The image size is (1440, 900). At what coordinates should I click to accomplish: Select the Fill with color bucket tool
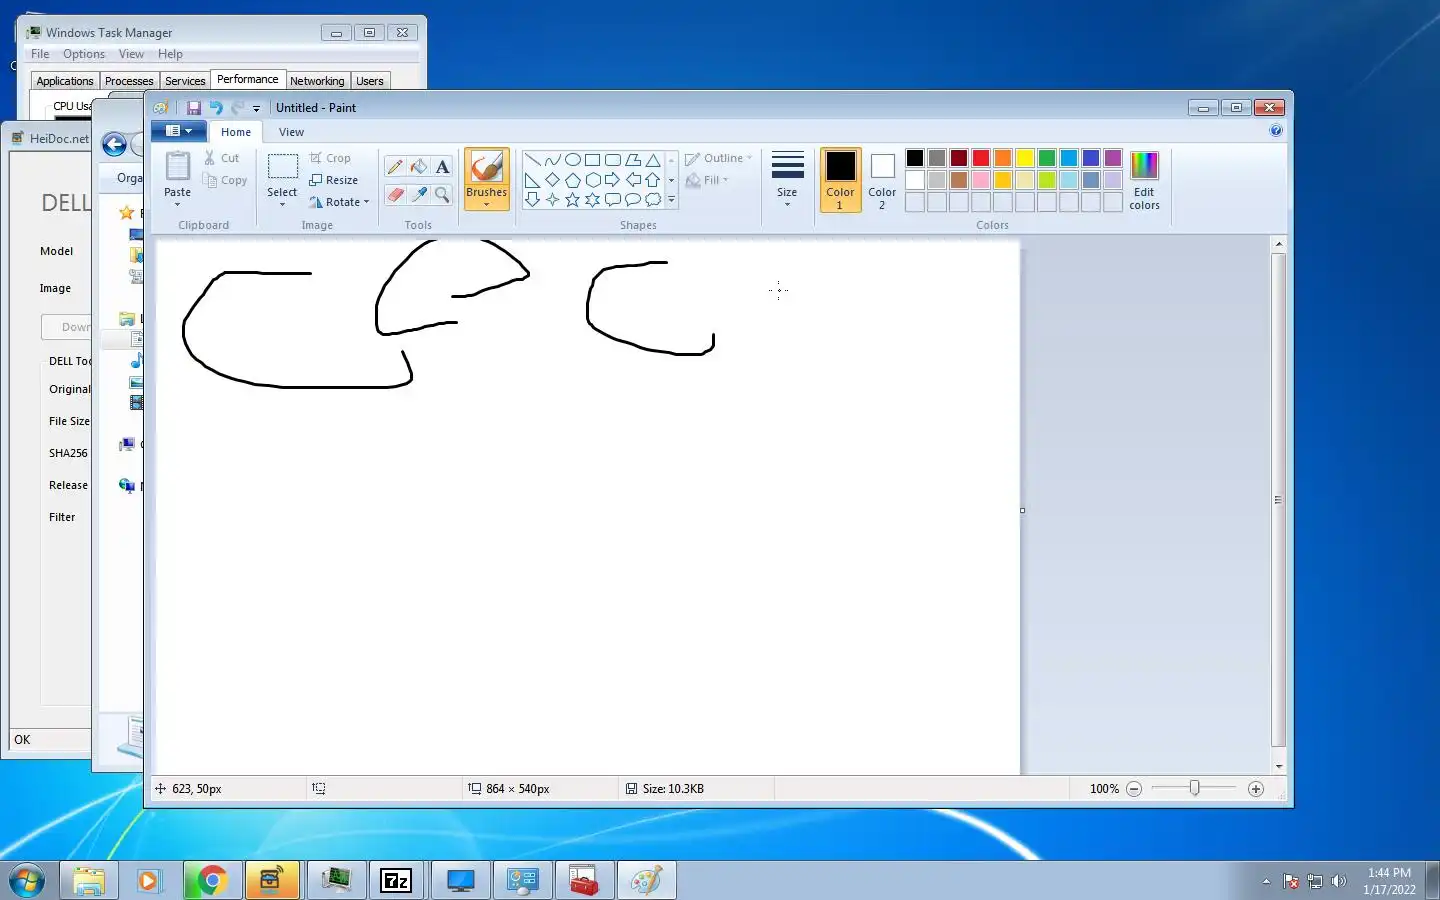coord(419,167)
